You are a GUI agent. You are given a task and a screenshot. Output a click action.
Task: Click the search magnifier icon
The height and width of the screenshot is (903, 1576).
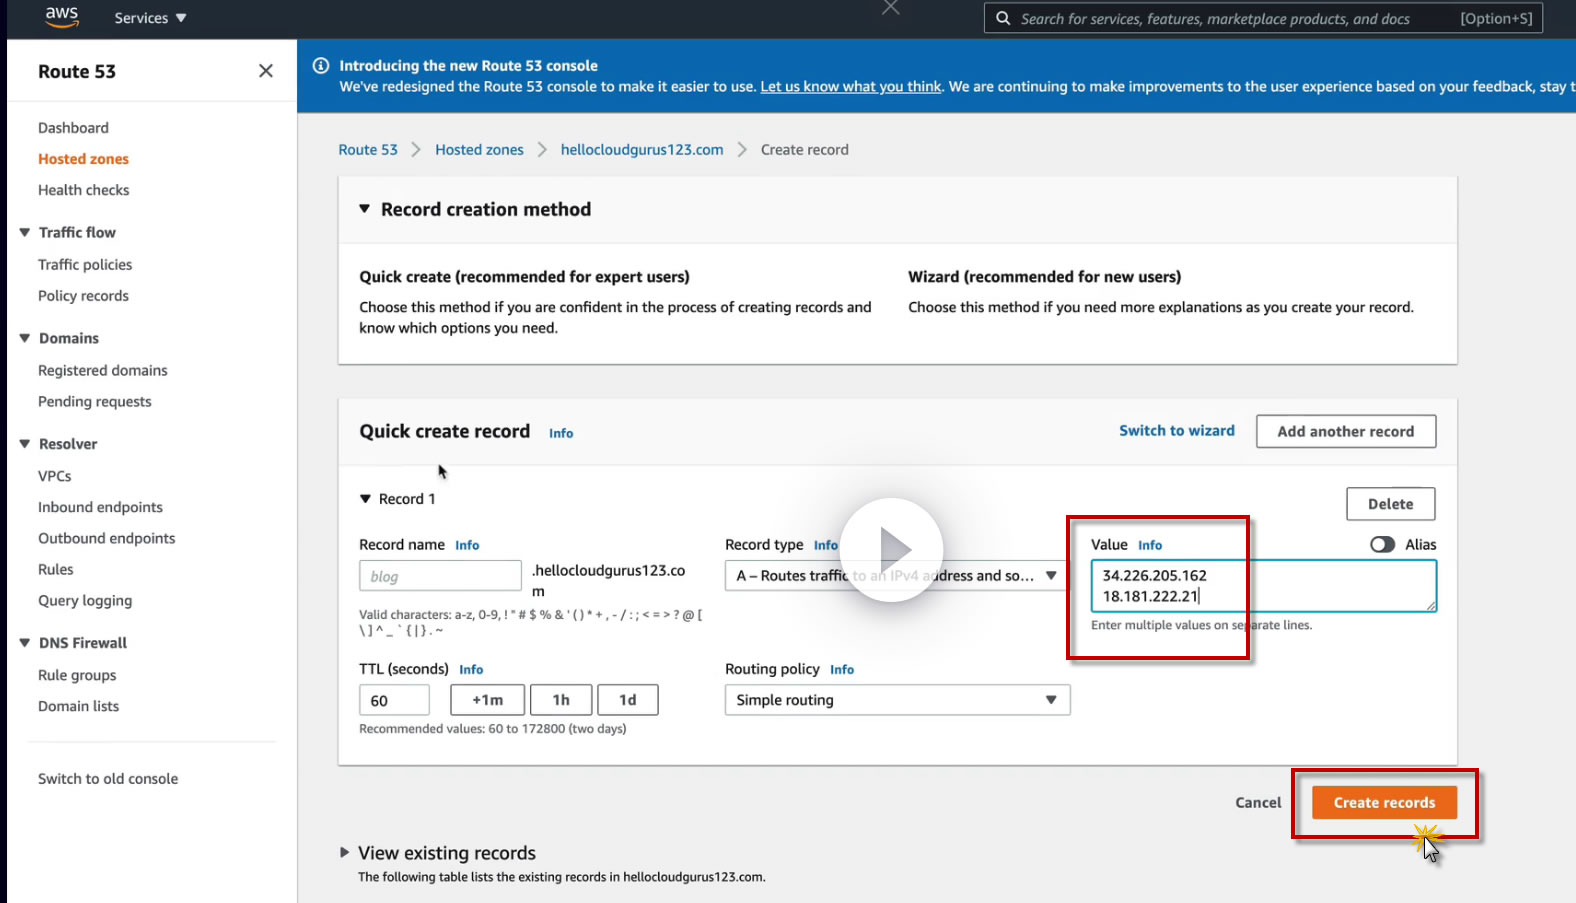(x=1003, y=18)
